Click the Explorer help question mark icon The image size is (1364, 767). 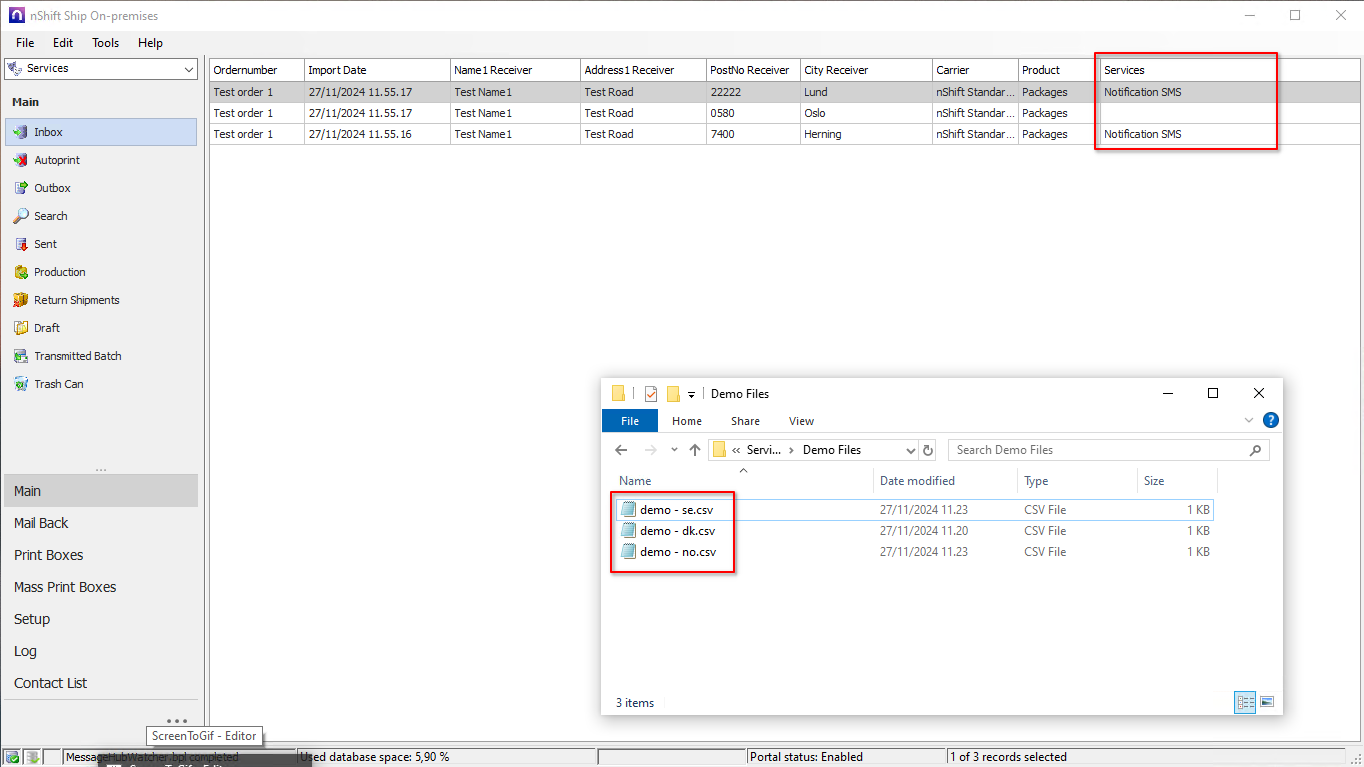pos(1270,421)
